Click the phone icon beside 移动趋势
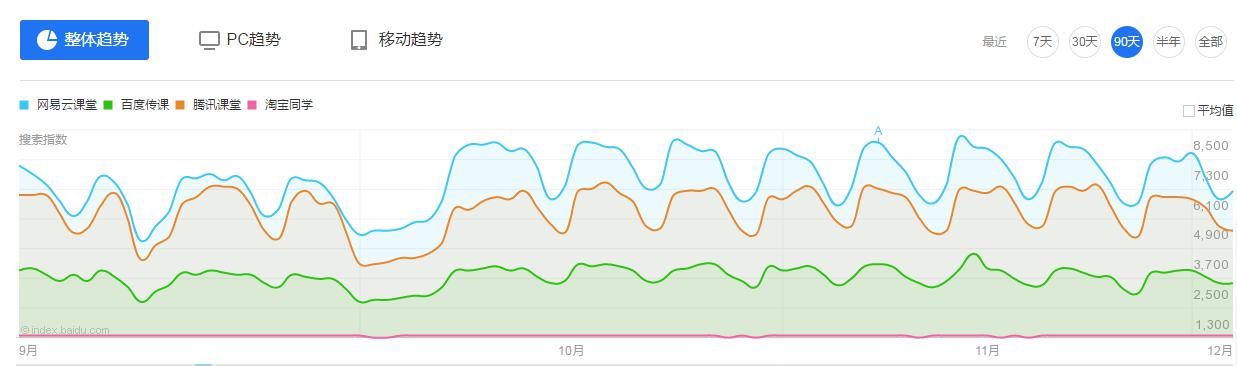 [x=359, y=40]
